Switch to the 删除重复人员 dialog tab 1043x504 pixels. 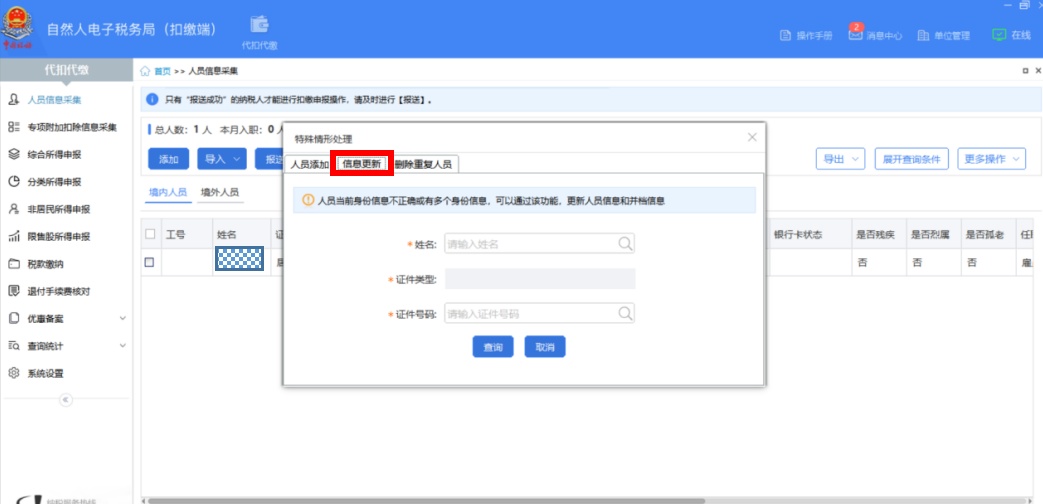423,164
